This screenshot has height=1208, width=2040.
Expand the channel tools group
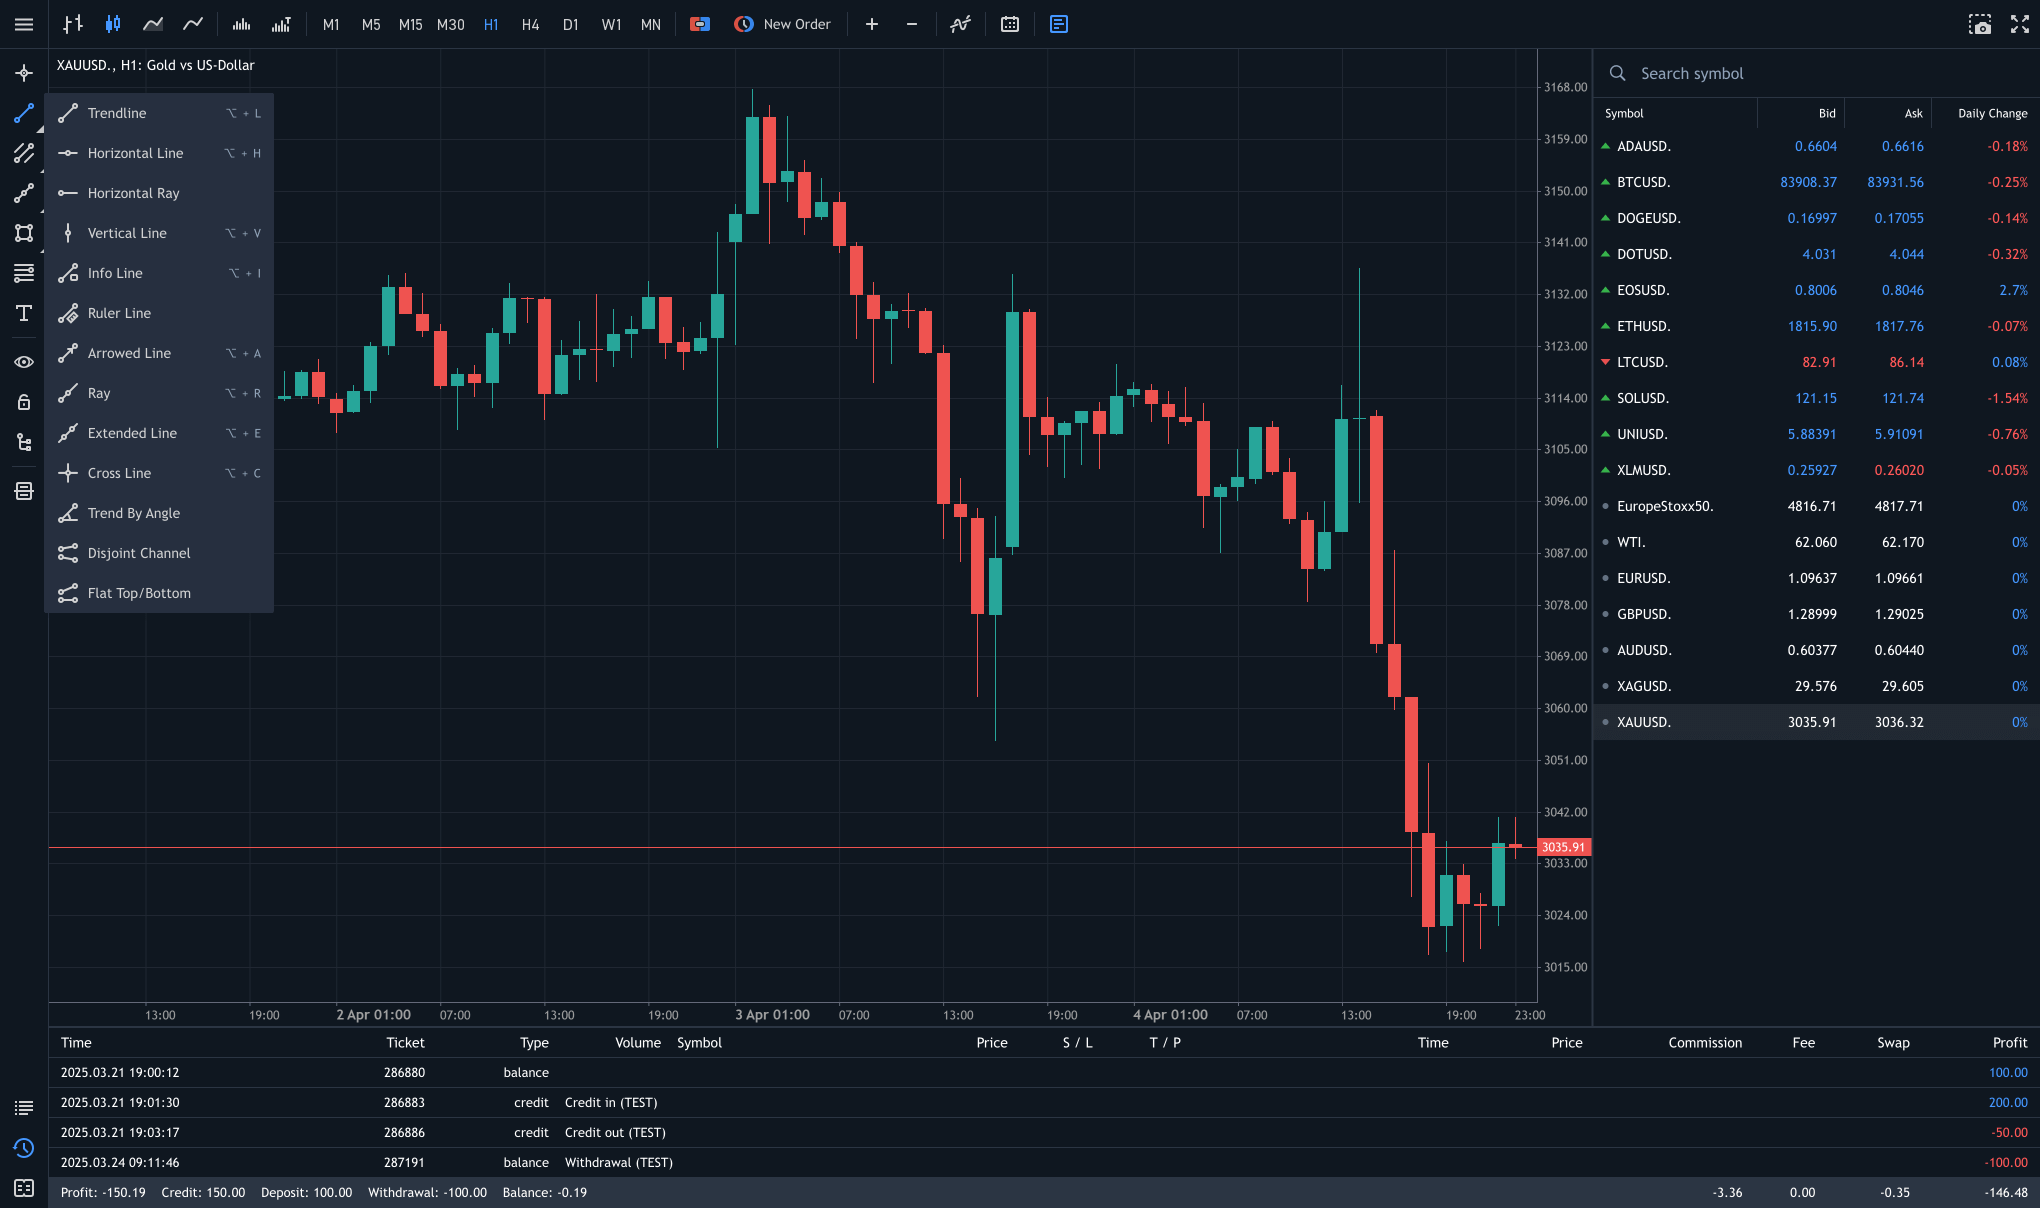click(24, 153)
